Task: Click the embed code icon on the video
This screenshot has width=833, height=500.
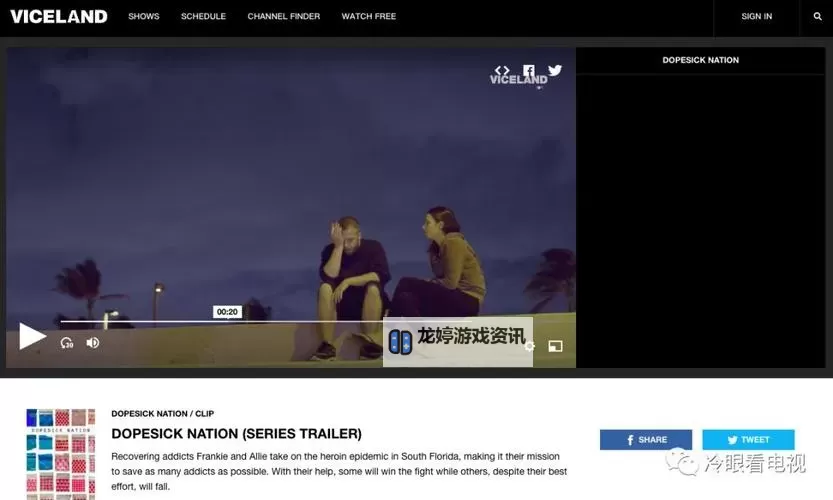Action: (x=502, y=71)
